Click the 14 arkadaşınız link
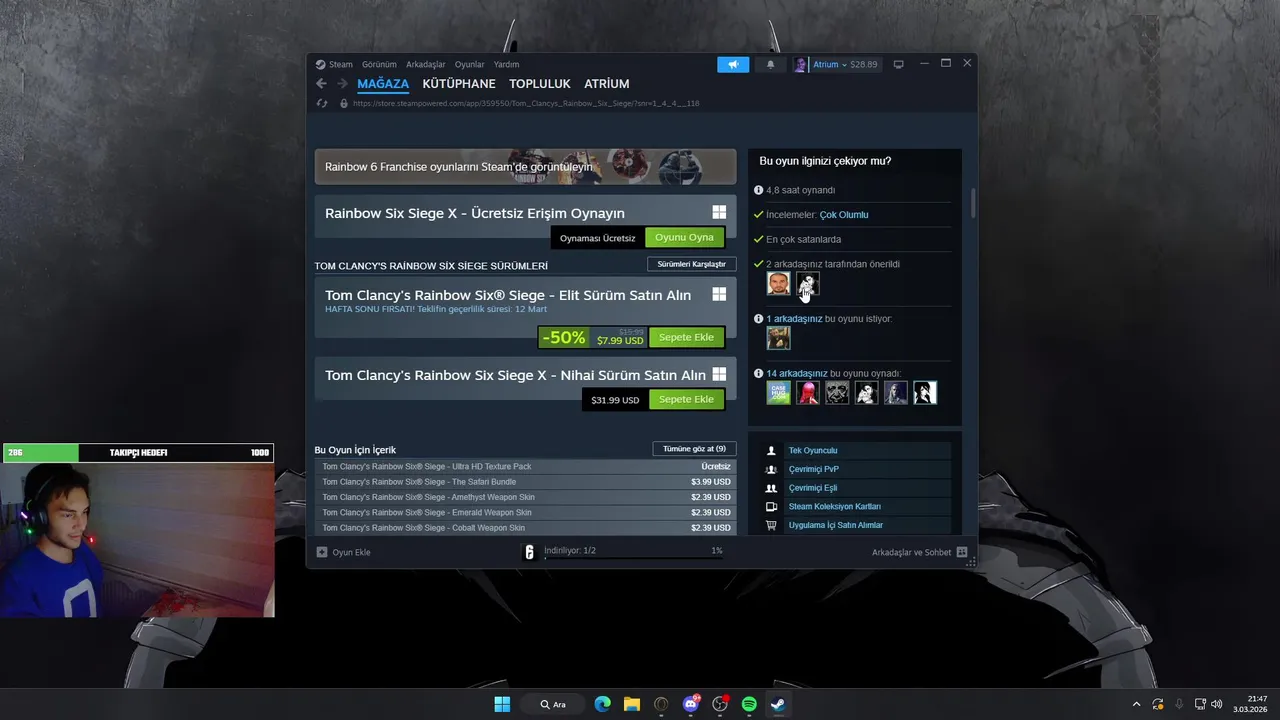Viewport: 1280px width, 720px height. 797,373
